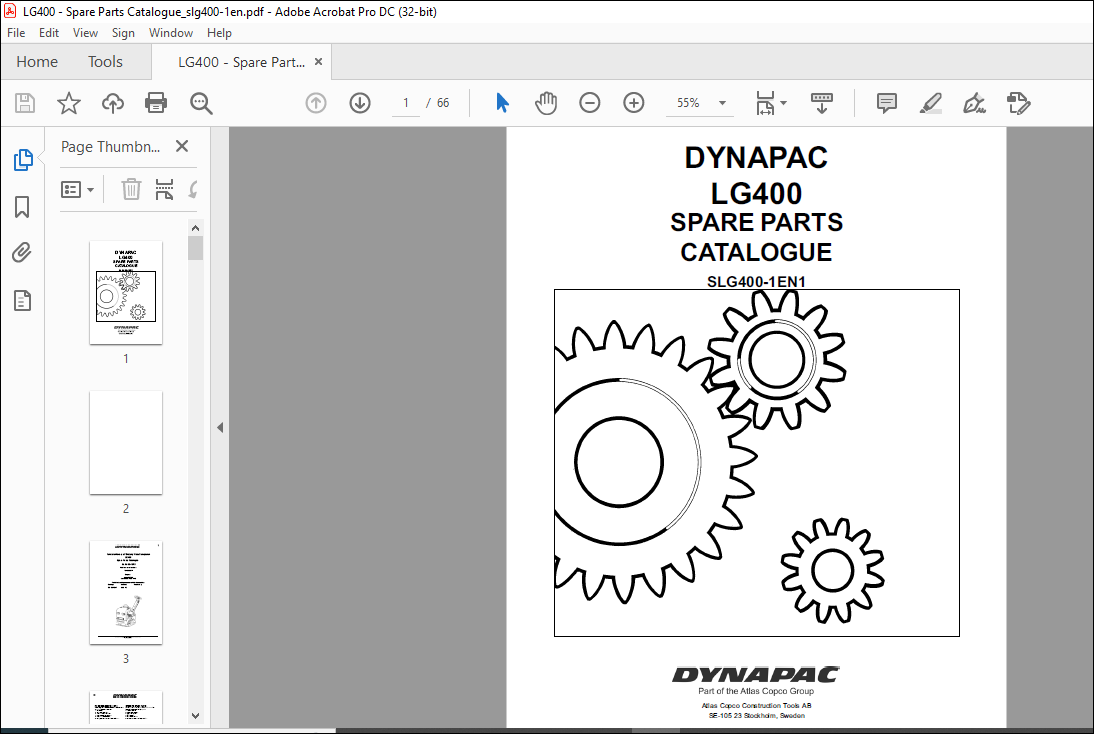Go to next page arrow

(x=360, y=103)
